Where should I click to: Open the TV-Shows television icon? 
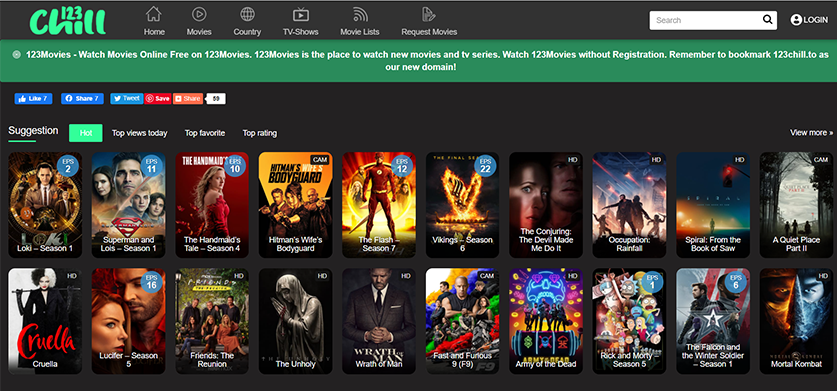click(301, 14)
